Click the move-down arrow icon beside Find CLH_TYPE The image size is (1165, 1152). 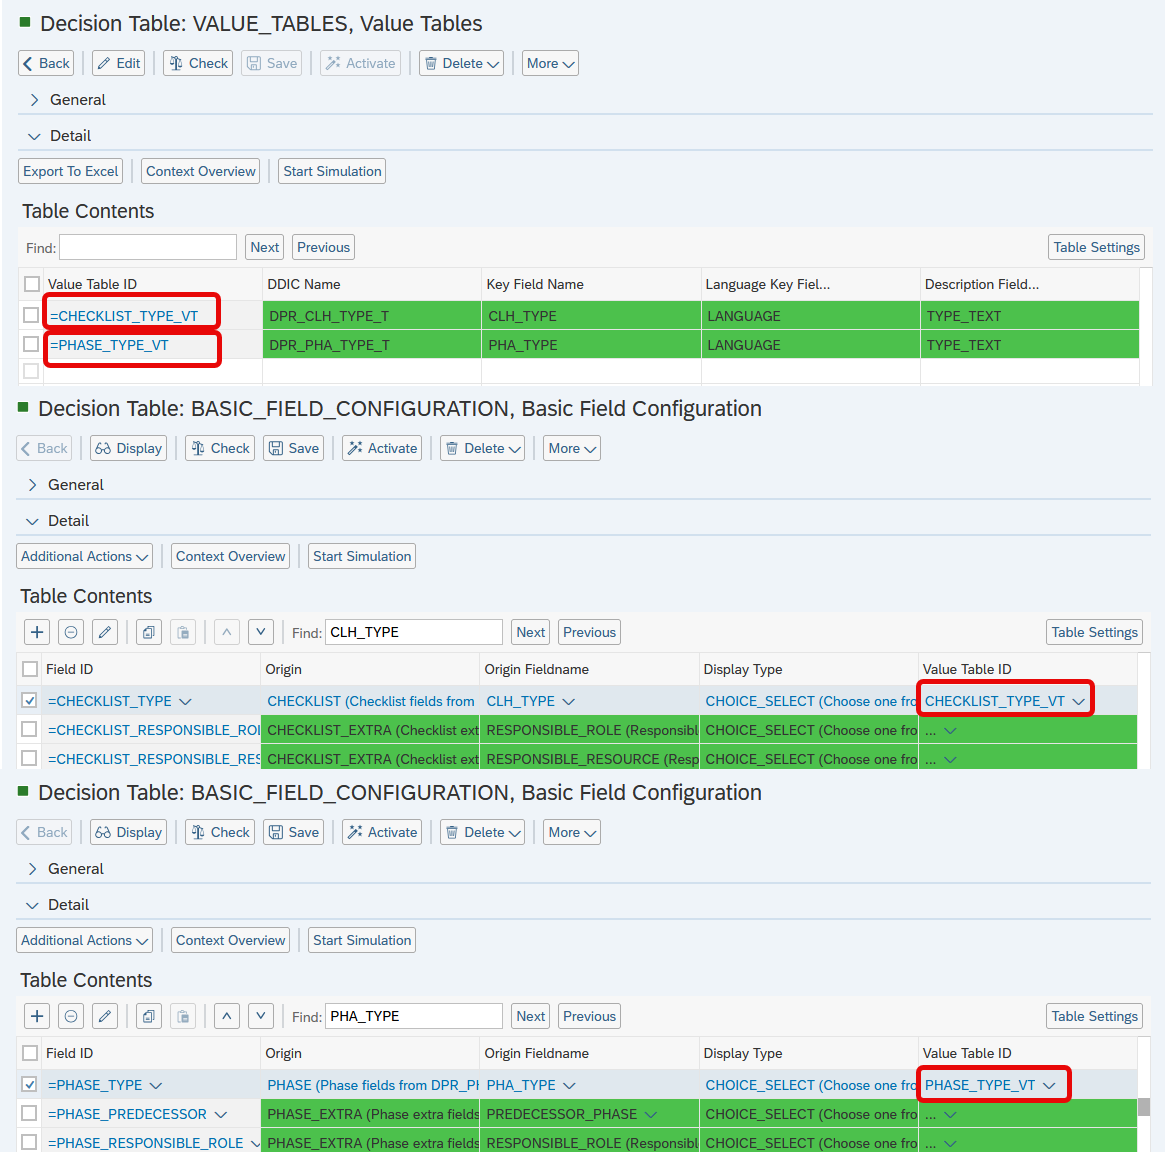[x=261, y=632]
